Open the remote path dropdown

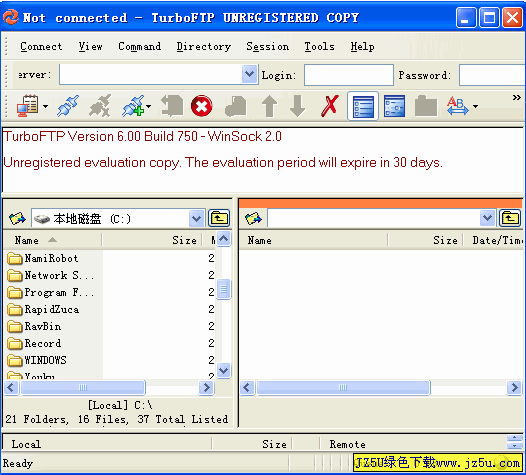point(487,218)
